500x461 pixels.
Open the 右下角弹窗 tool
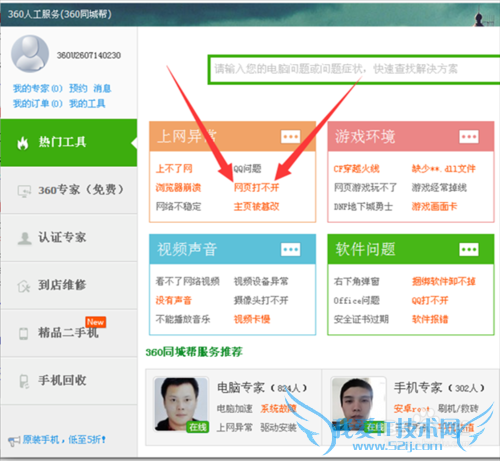pyautogui.click(x=357, y=281)
